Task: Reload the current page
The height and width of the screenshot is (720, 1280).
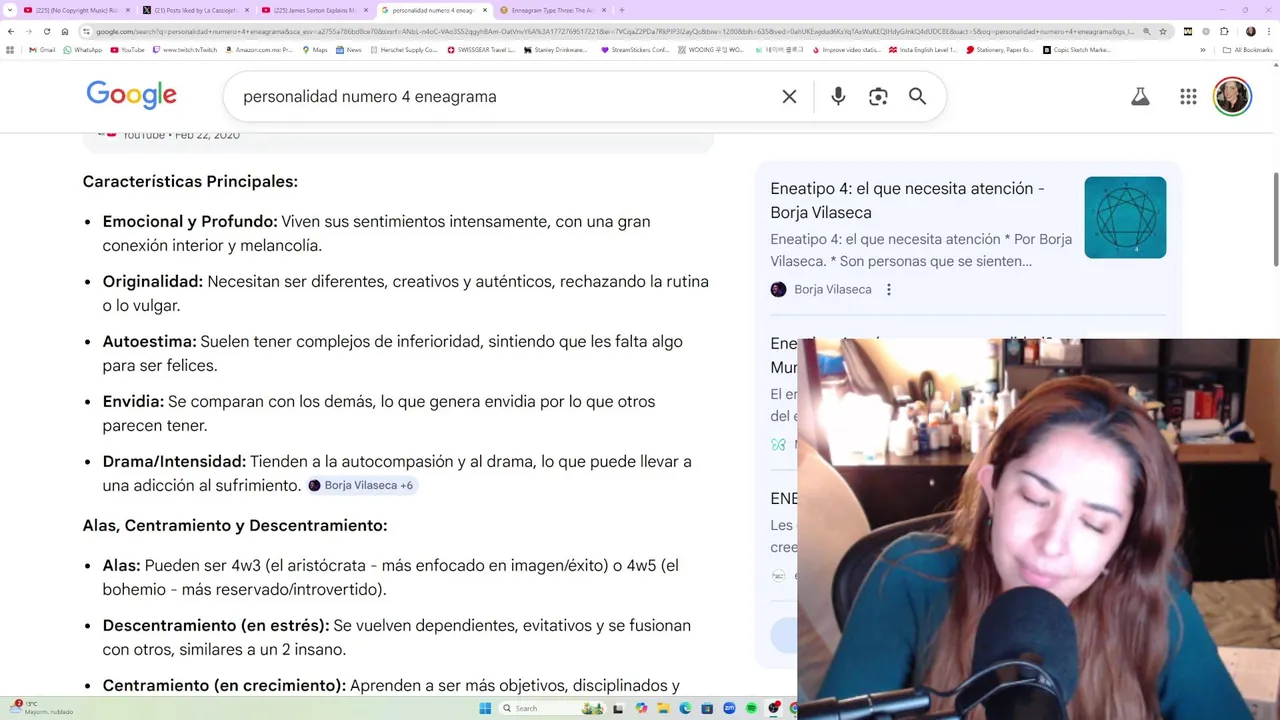Action: coord(46,31)
